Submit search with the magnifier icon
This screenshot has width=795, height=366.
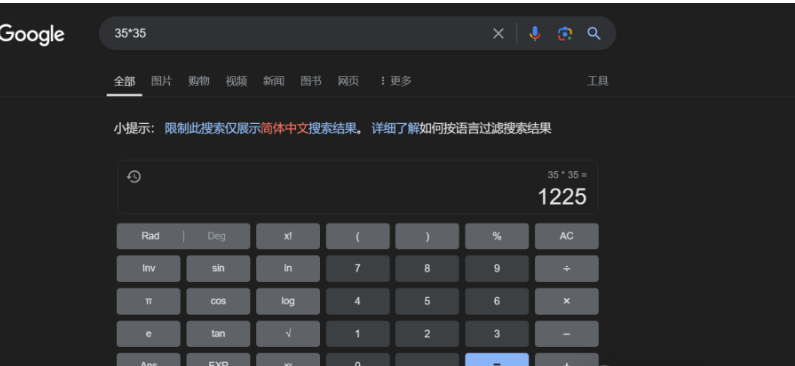(x=594, y=33)
